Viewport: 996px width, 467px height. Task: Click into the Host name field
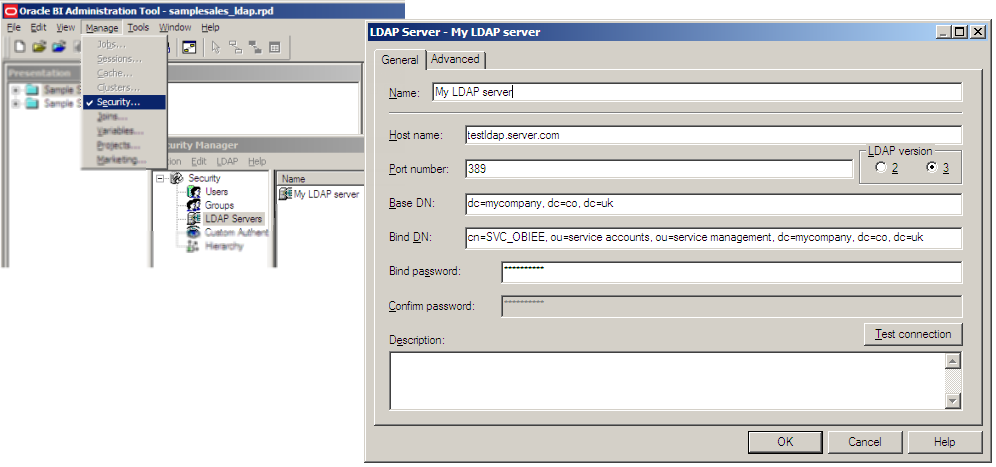pos(712,135)
